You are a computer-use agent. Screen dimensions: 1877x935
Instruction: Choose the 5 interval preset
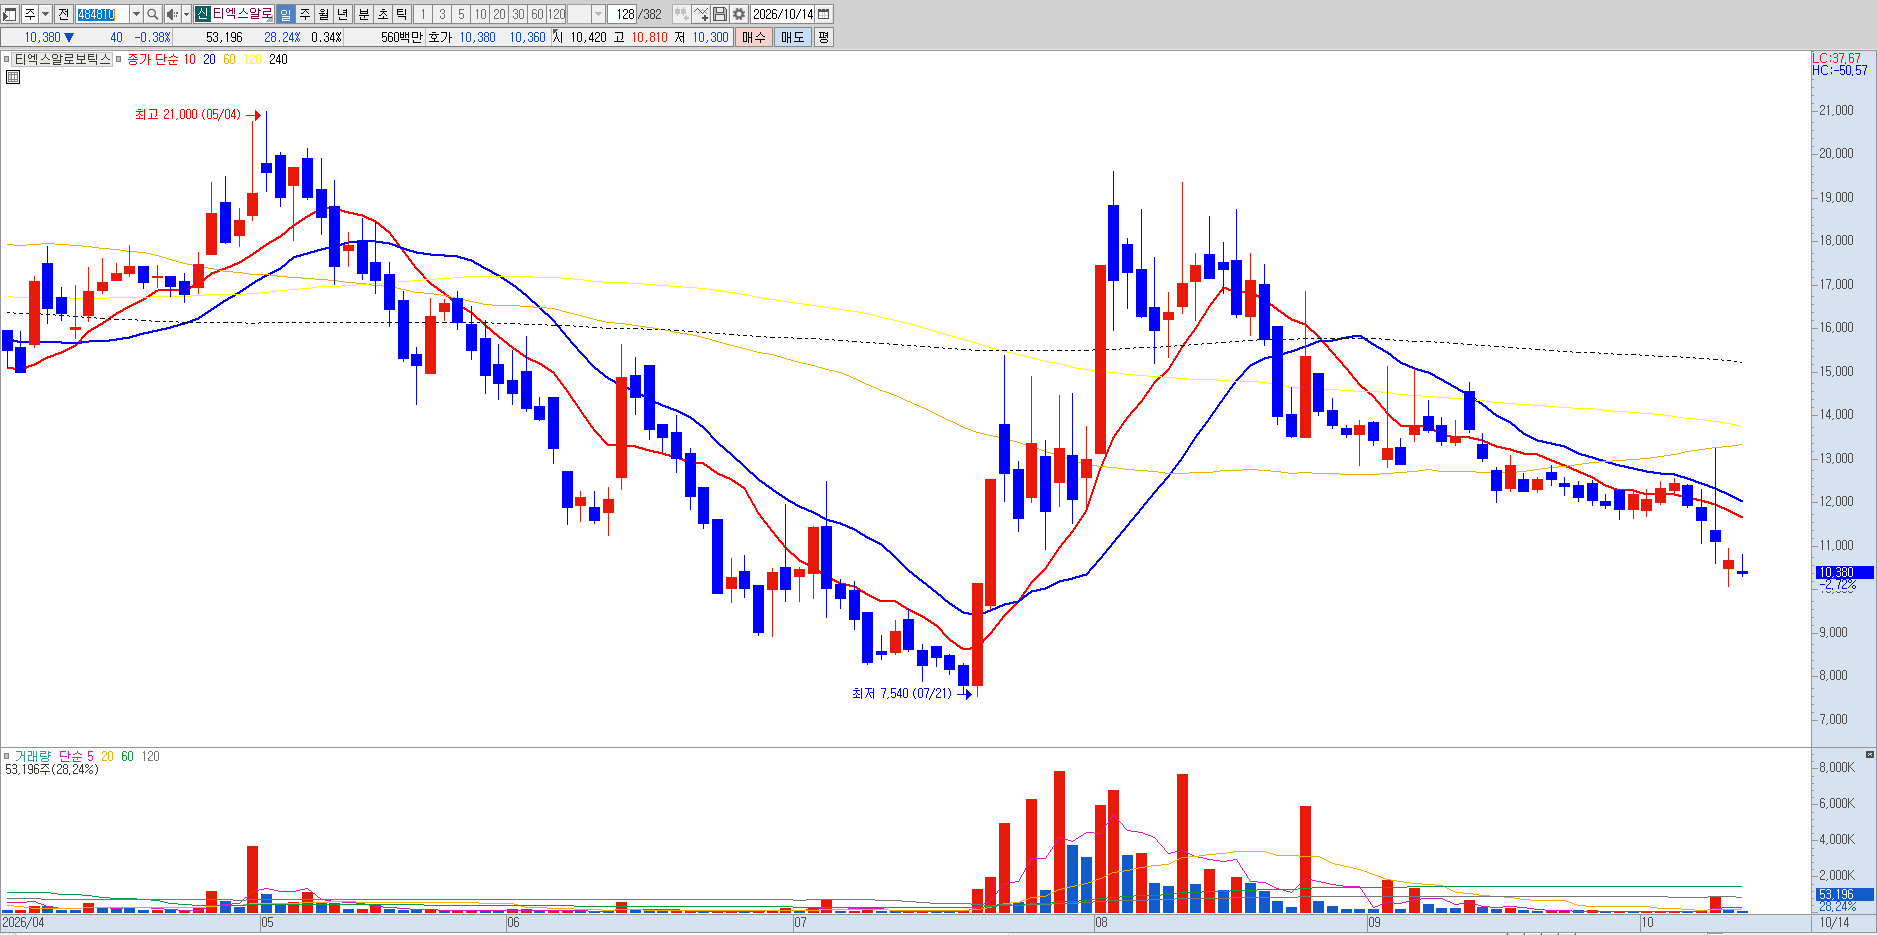461,14
